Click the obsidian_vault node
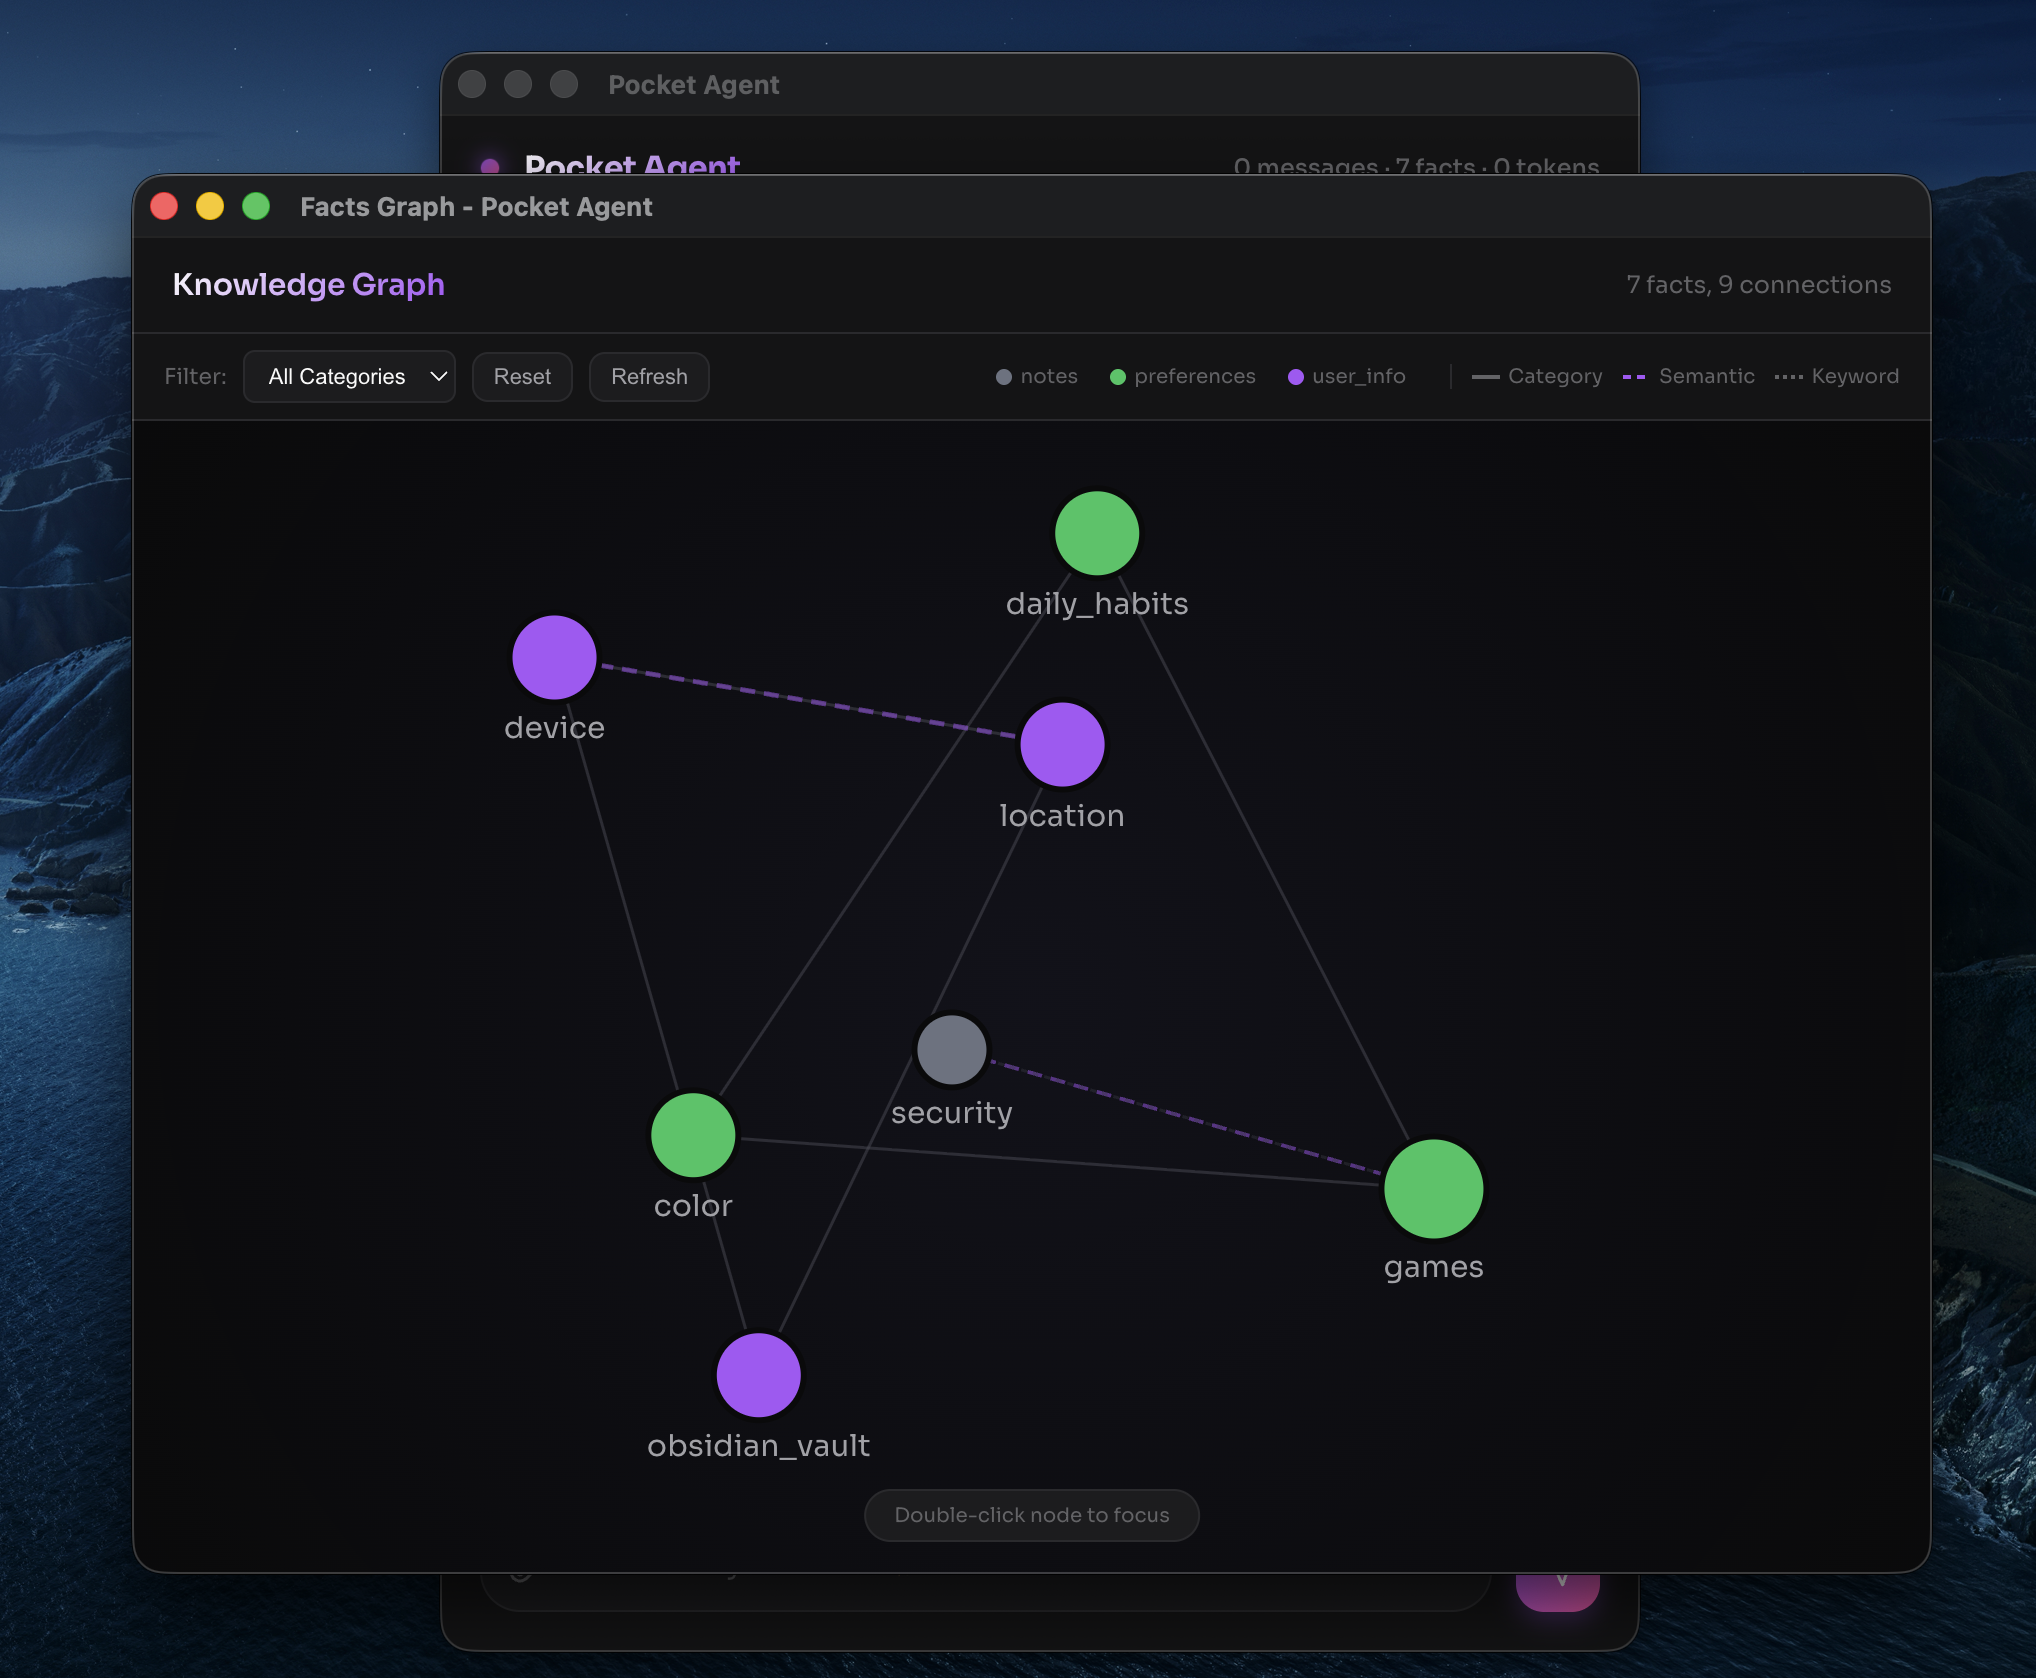The width and height of the screenshot is (2036, 1678). coord(757,1375)
